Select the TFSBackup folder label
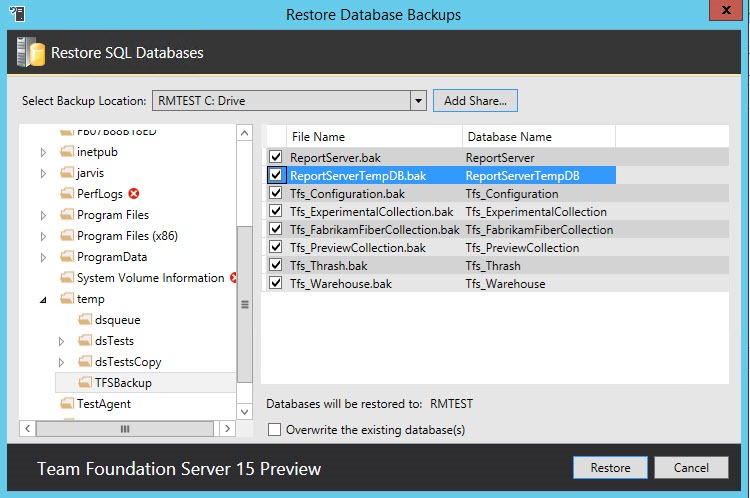750x498 pixels. [123, 383]
